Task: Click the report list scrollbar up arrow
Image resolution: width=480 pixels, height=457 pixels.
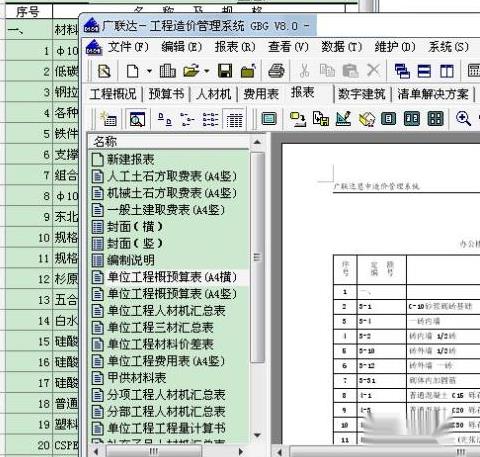Action: [x=257, y=142]
